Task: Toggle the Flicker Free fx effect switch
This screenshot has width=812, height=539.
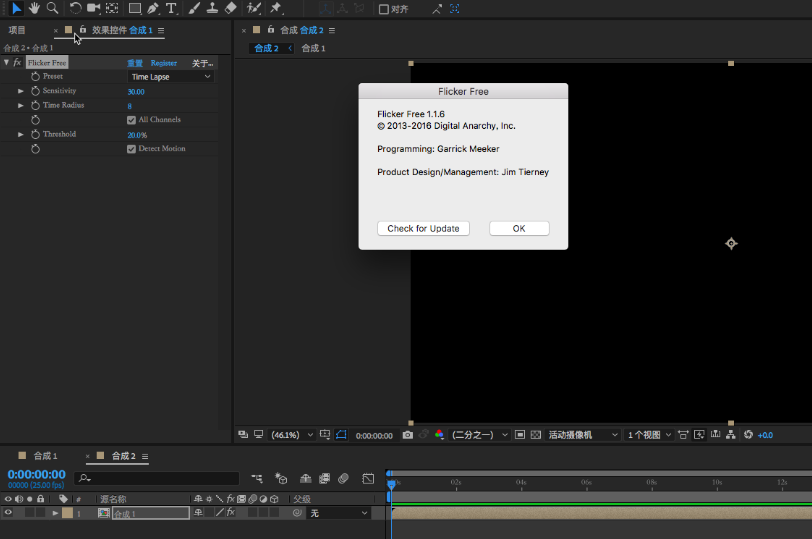Action: pos(17,63)
